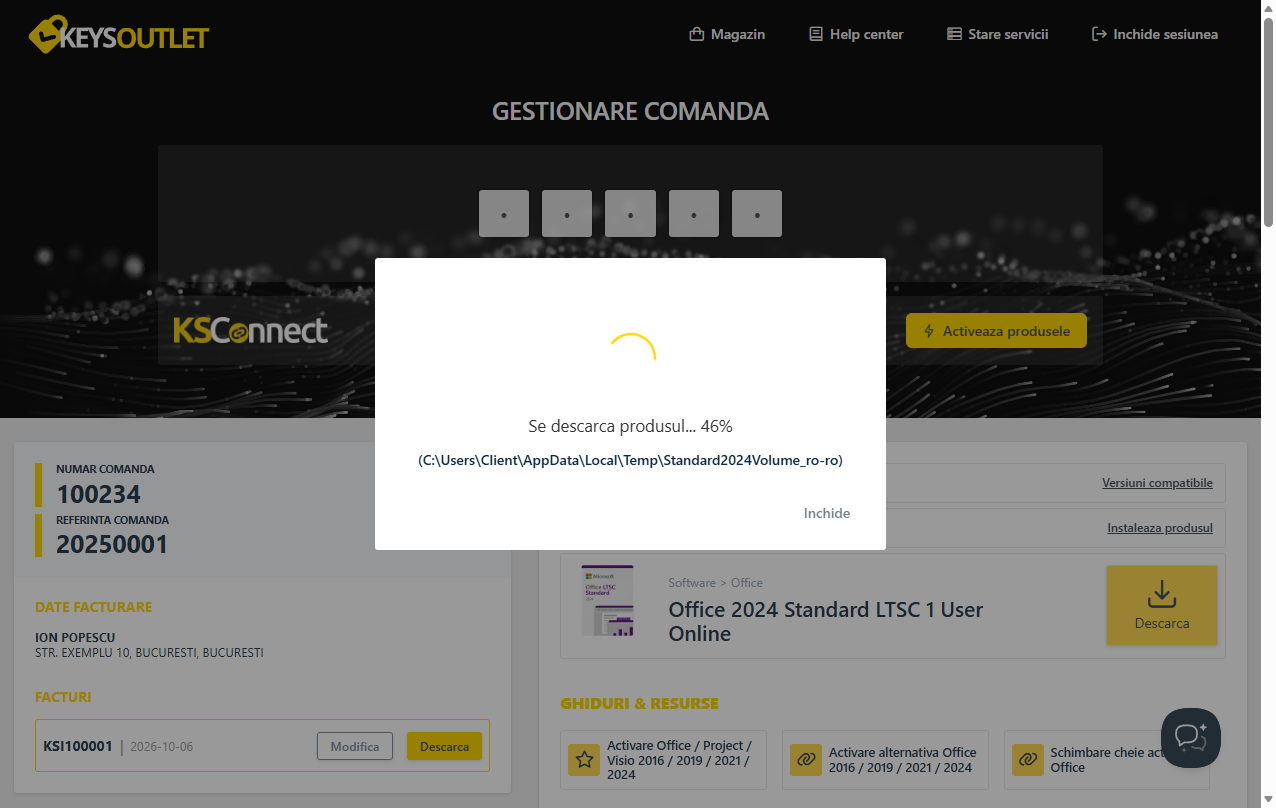This screenshot has width=1276, height=808.
Task: Click the download path text in dialog
Action: tap(630, 461)
